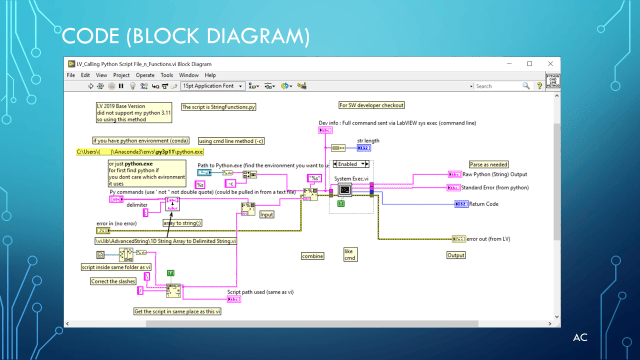Click the search magnifier icon
This screenshot has width=640, height=360.
(x=526, y=86)
